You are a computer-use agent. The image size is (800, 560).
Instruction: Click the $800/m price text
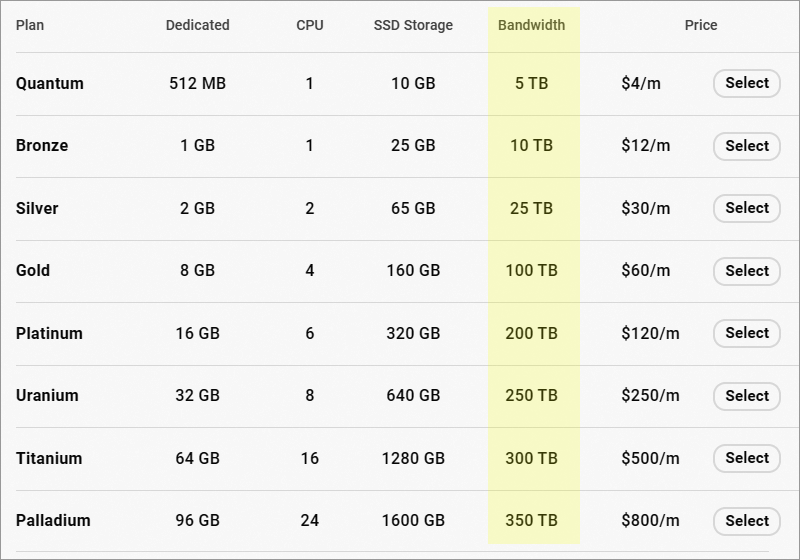pos(650,521)
